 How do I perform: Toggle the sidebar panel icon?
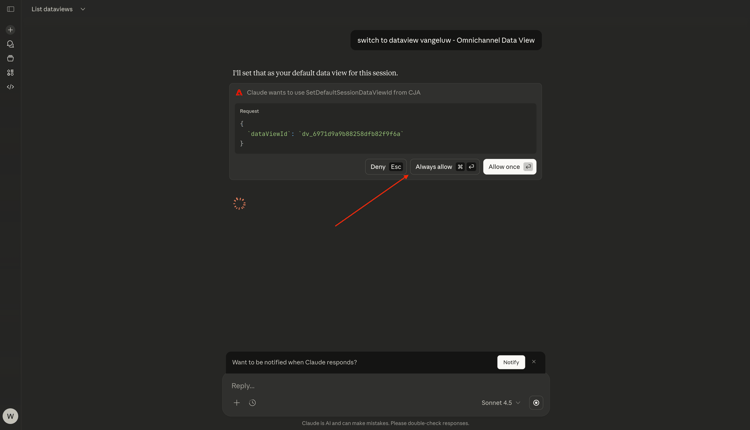tap(11, 9)
